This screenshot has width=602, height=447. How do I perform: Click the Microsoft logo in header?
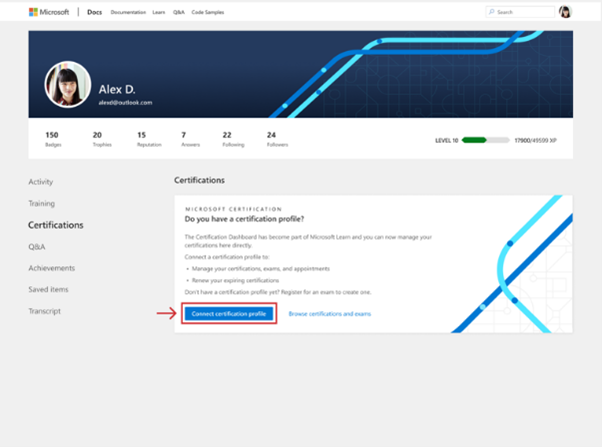click(49, 12)
